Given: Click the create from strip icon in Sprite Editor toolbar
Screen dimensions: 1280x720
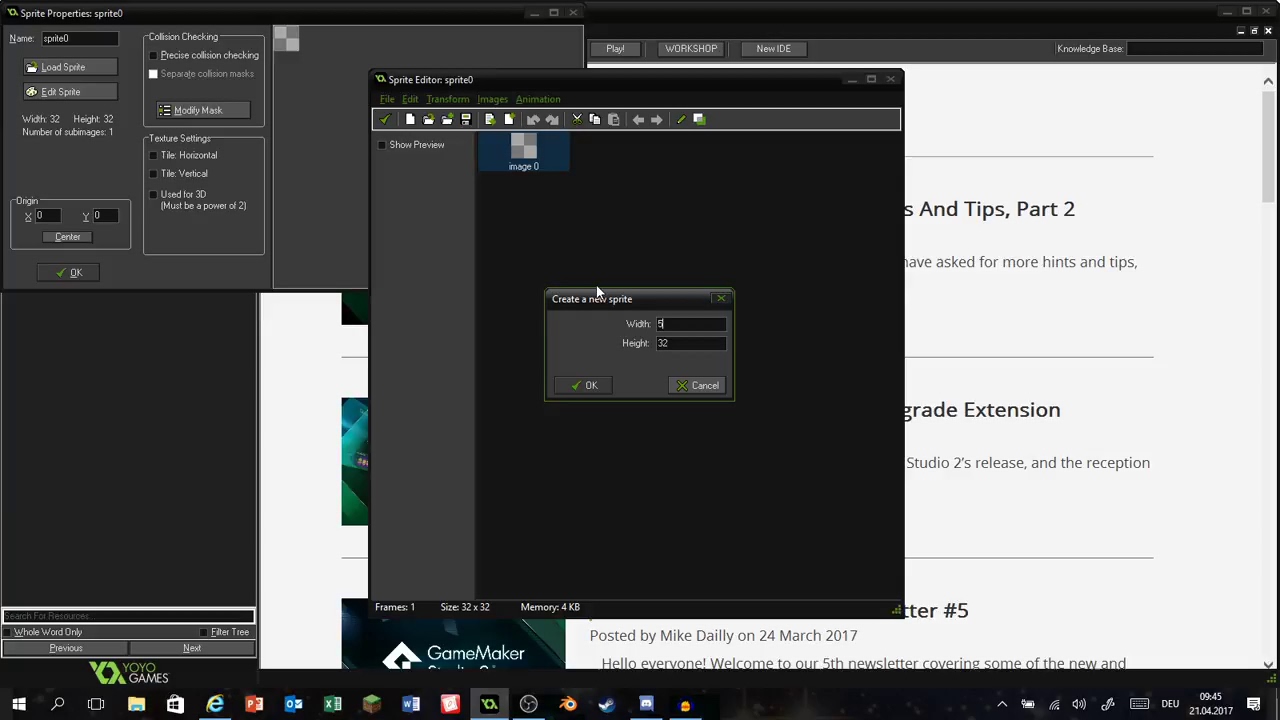Looking at the screenshot, I should (x=490, y=120).
